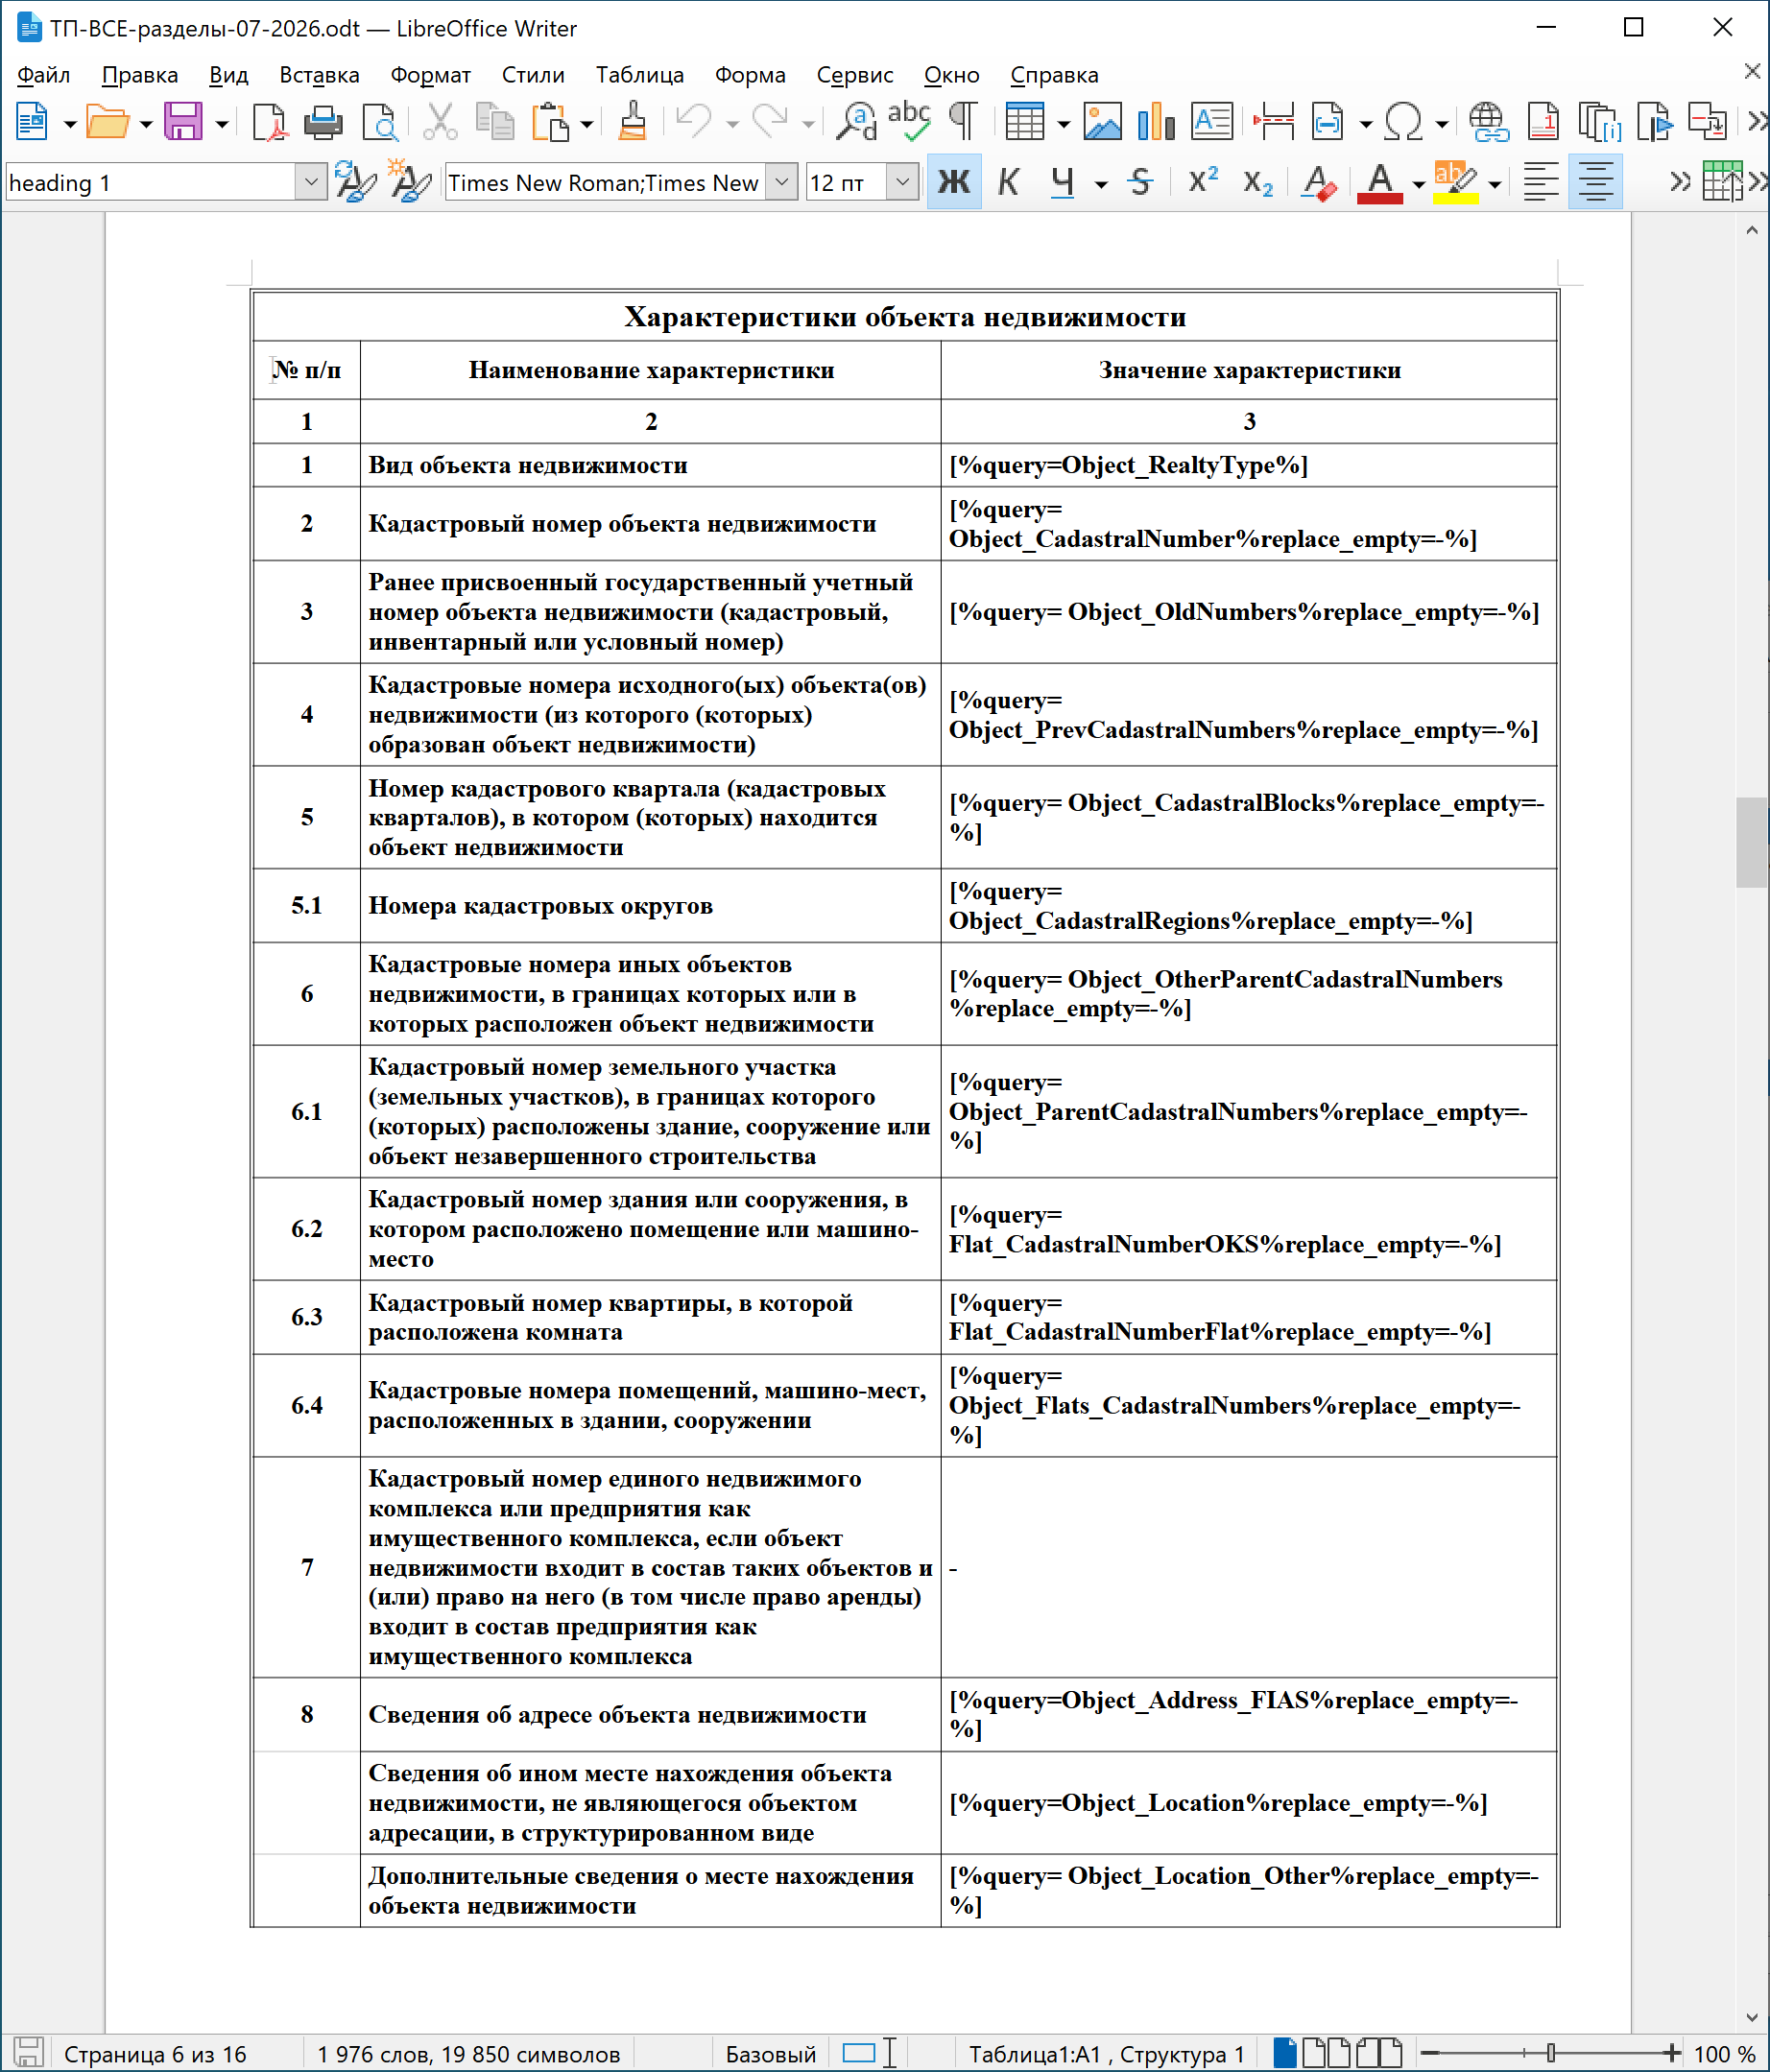Open the Сервис menu
The width and height of the screenshot is (1770, 2072).
[854, 75]
